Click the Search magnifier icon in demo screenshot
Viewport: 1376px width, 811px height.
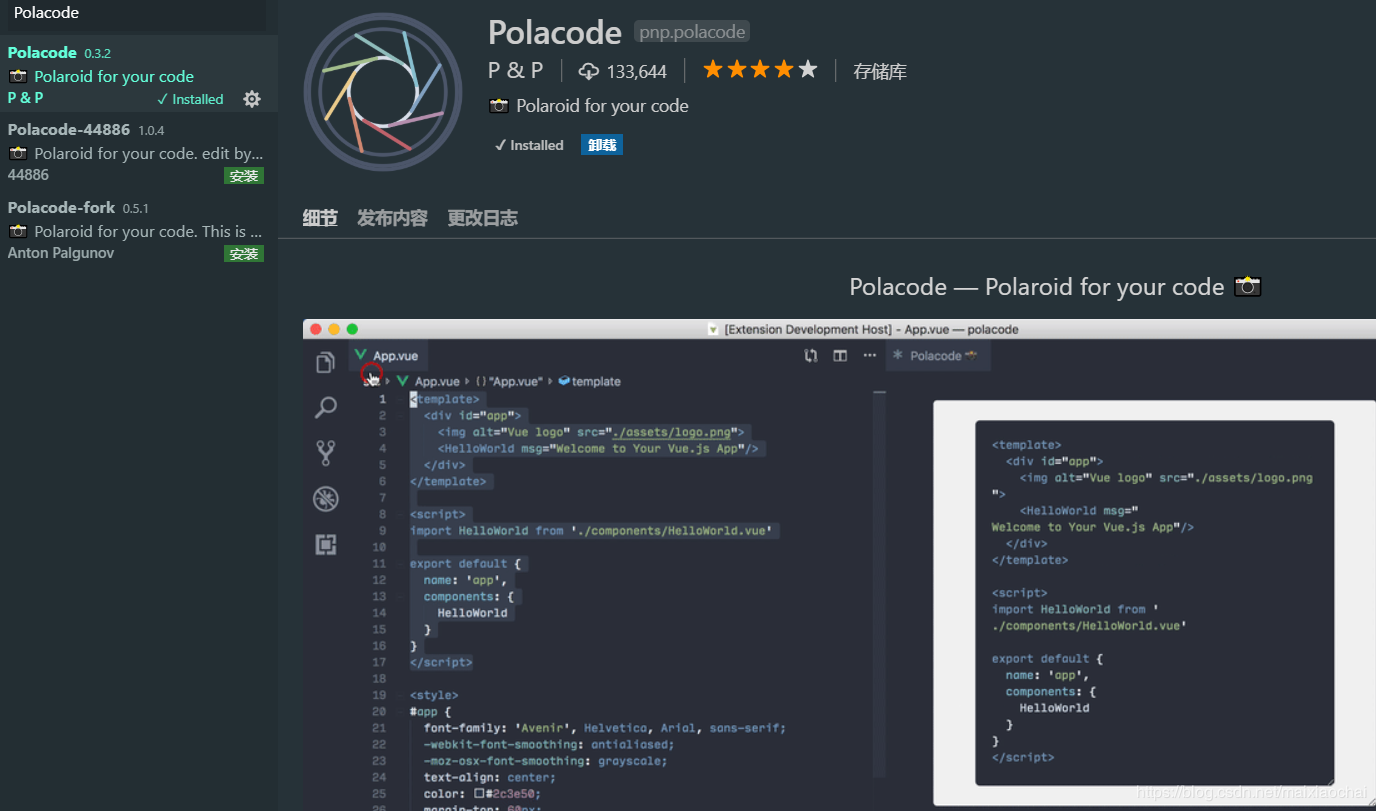(x=325, y=407)
